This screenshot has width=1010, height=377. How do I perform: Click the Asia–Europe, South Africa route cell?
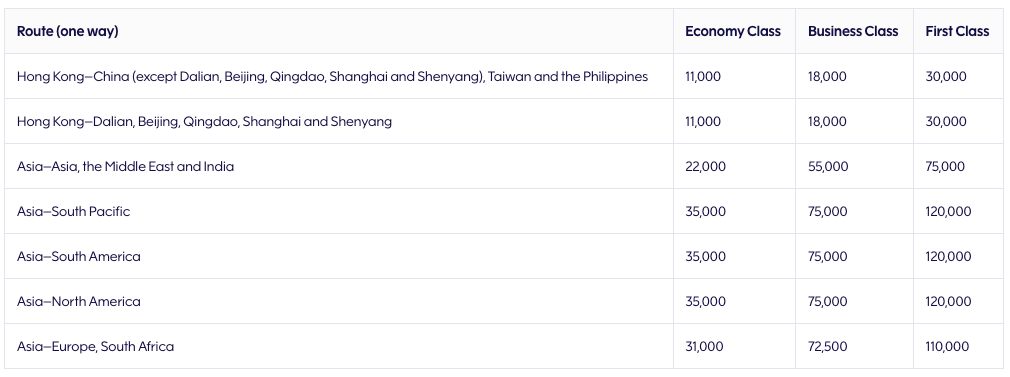click(x=95, y=347)
